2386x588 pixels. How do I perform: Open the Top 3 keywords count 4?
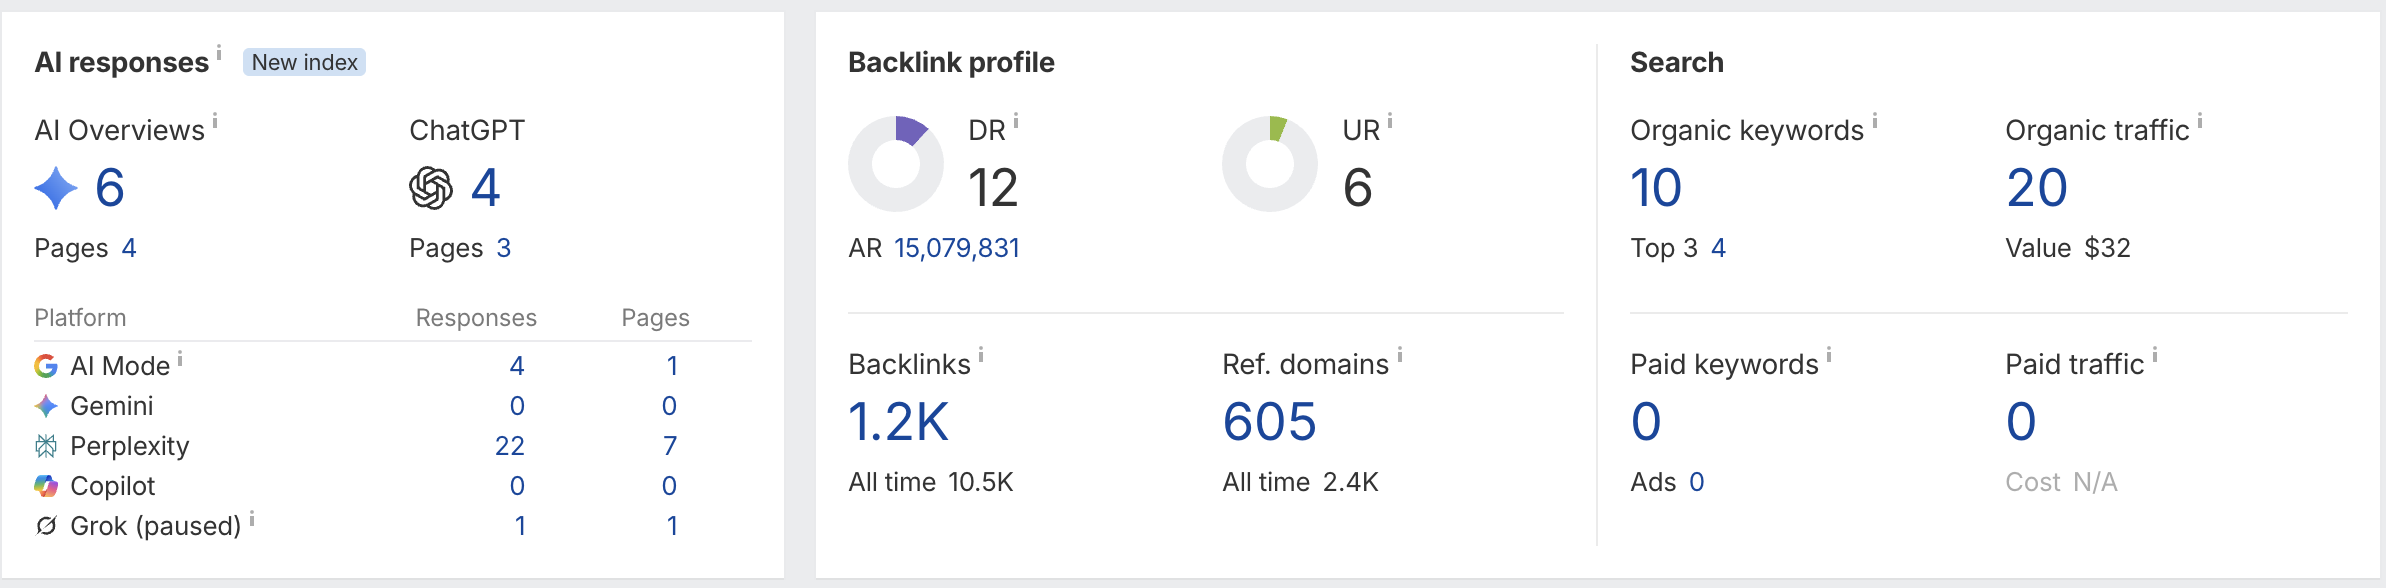[1718, 248]
